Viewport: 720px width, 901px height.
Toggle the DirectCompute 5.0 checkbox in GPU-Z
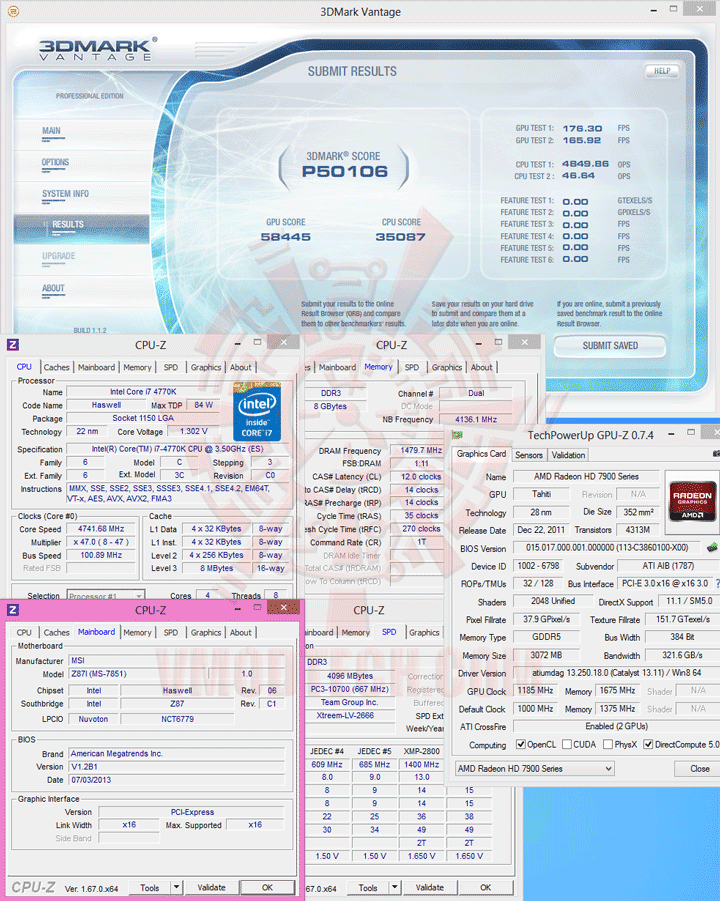pos(648,745)
